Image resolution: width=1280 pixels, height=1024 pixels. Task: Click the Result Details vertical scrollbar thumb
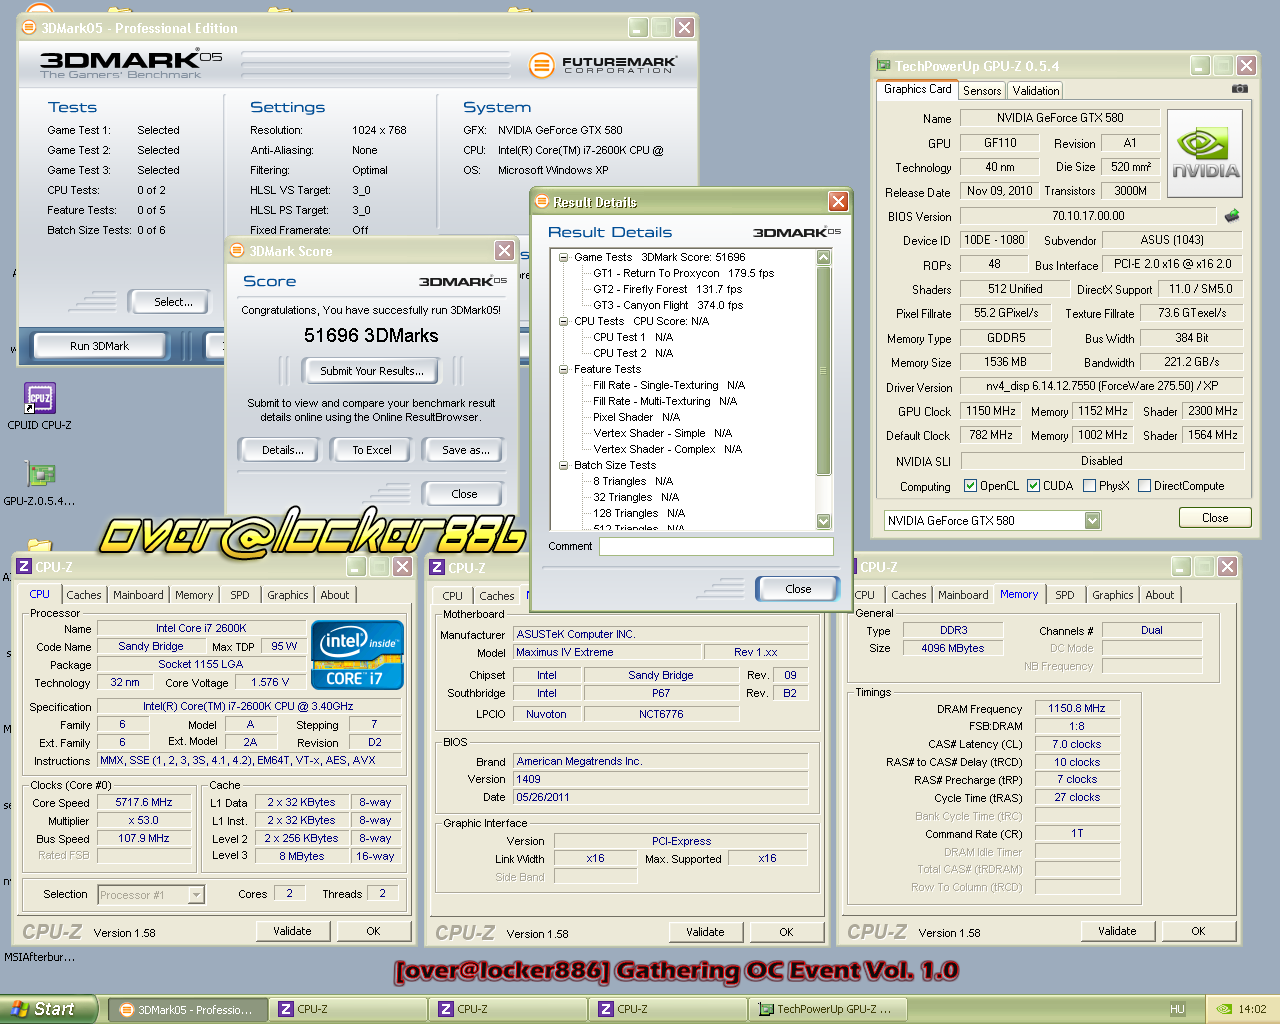click(824, 370)
